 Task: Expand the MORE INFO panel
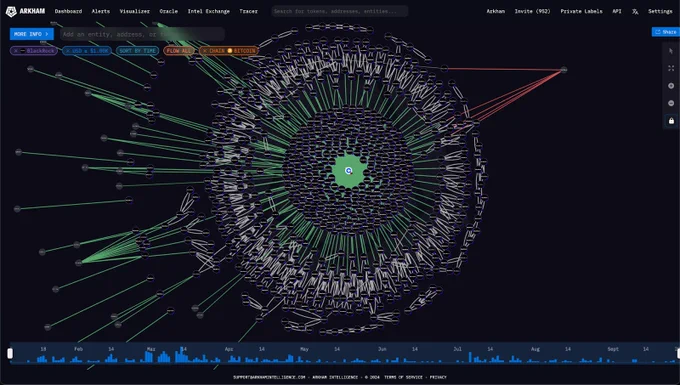tap(32, 34)
